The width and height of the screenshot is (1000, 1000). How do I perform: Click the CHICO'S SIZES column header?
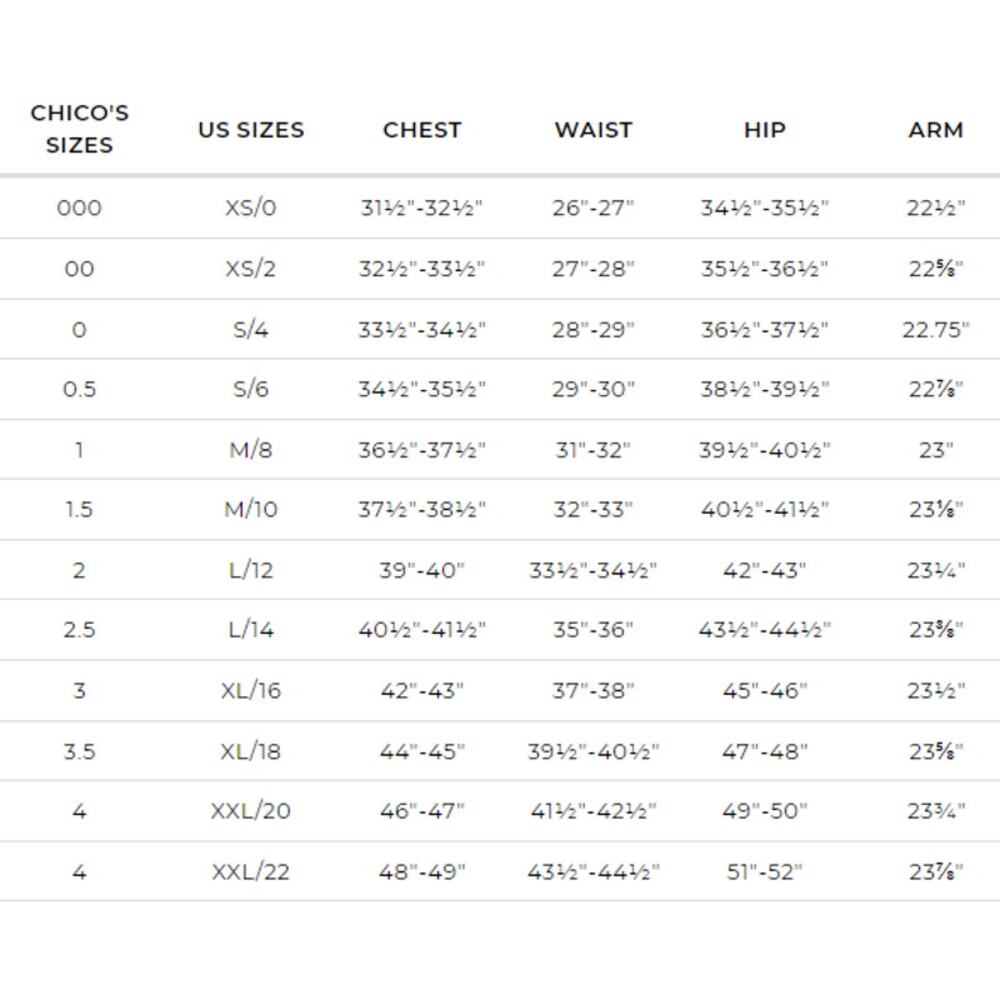(80, 129)
